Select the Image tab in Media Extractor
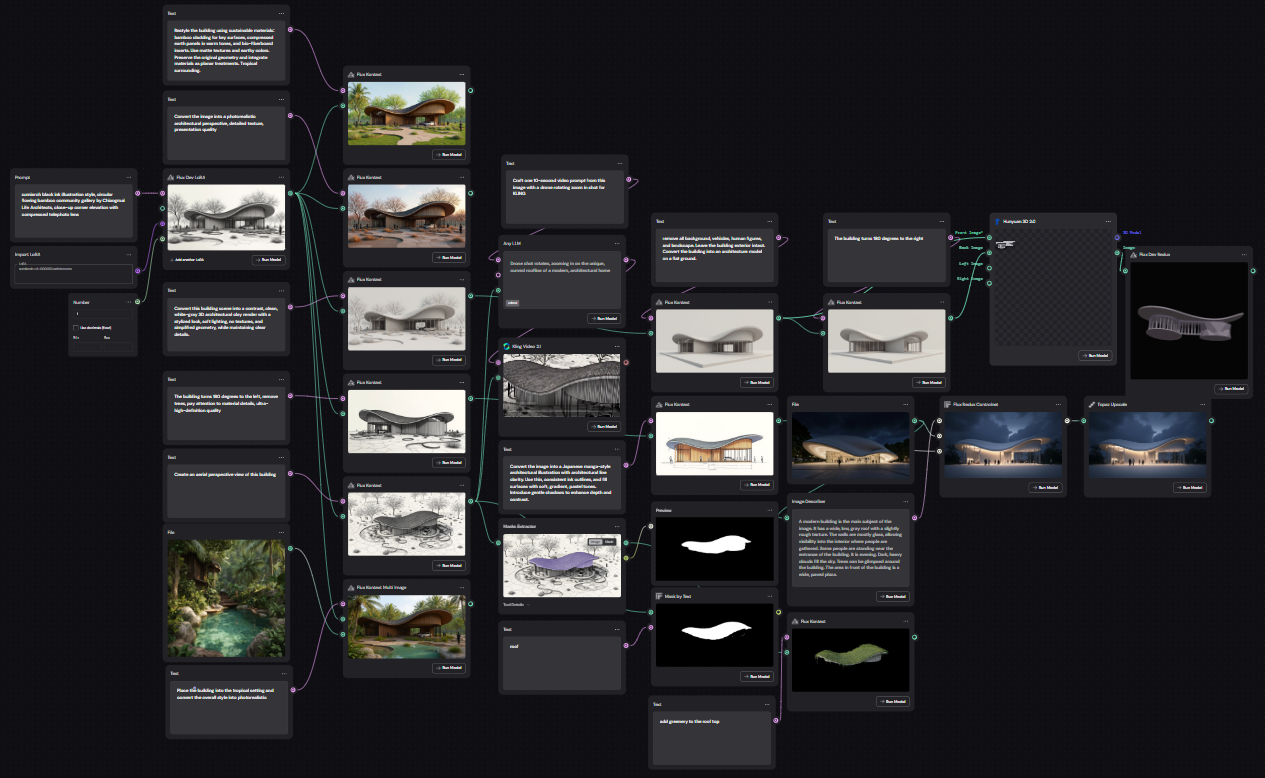The height and width of the screenshot is (778, 1265). click(595, 541)
